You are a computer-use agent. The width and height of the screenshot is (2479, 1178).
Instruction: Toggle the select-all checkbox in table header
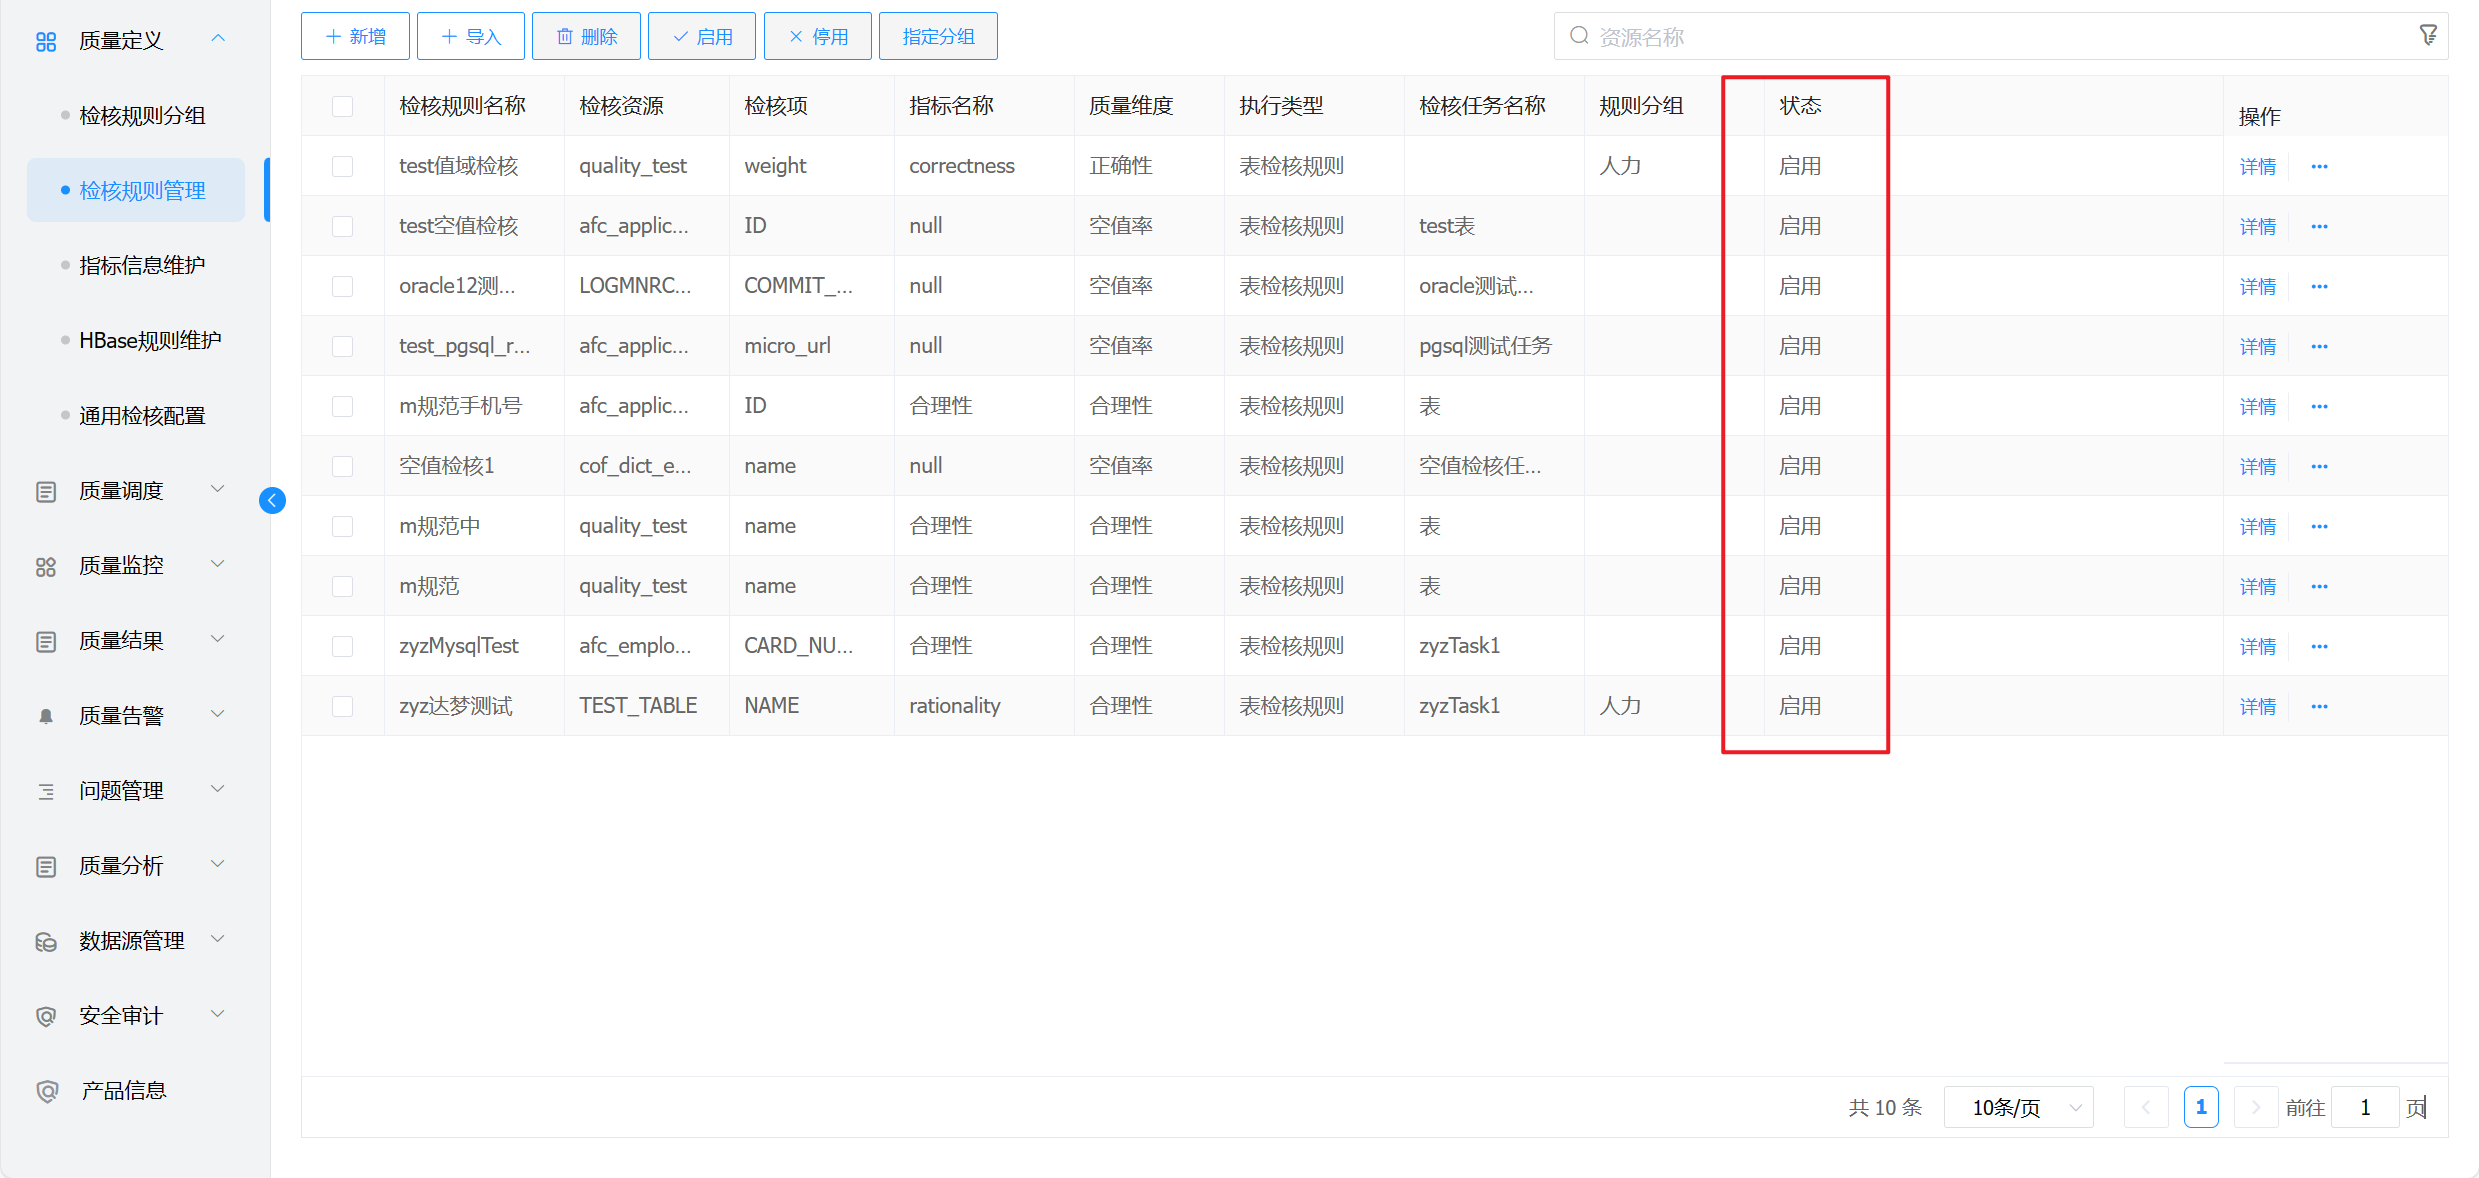pos(343,106)
